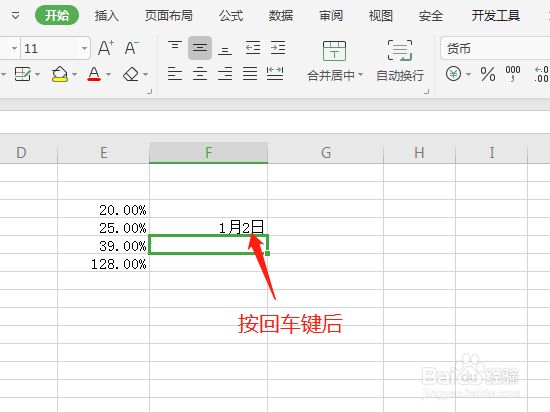Toggle 自动换行 wrap text
550x412 pixels.
[400, 60]
